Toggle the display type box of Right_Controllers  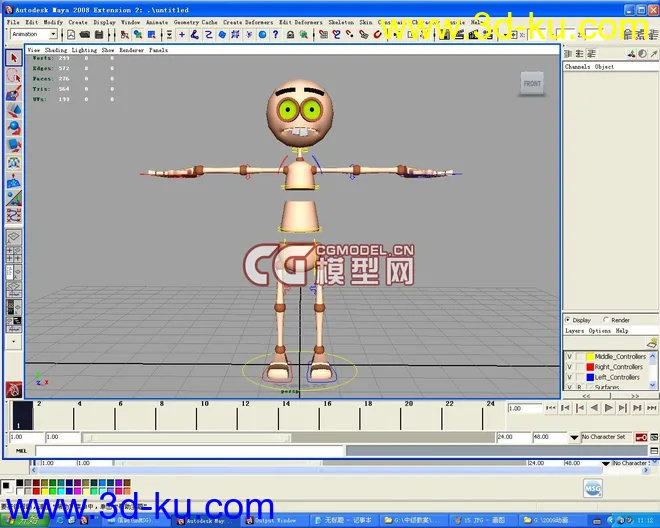580,367
